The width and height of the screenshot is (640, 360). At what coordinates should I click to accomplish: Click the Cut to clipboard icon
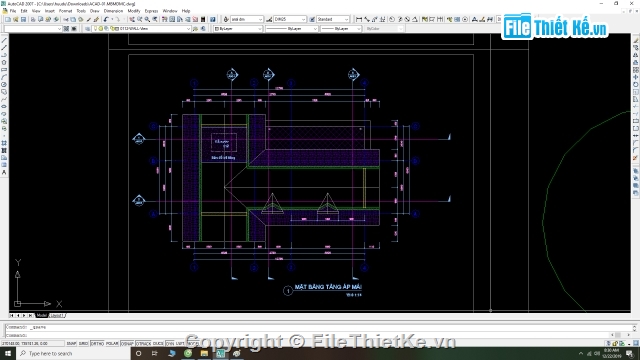pos(66,19)
